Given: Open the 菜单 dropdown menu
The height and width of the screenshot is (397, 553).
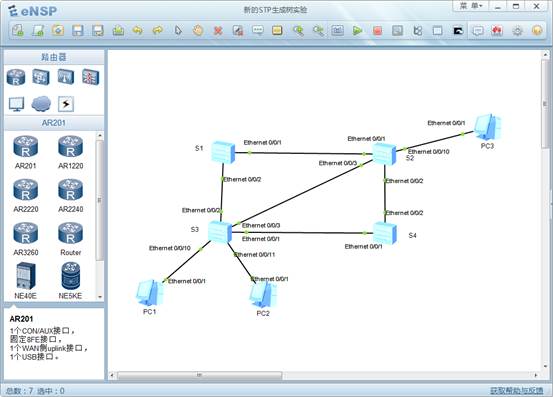Looking at the screenshot, I should pos(471,6).
